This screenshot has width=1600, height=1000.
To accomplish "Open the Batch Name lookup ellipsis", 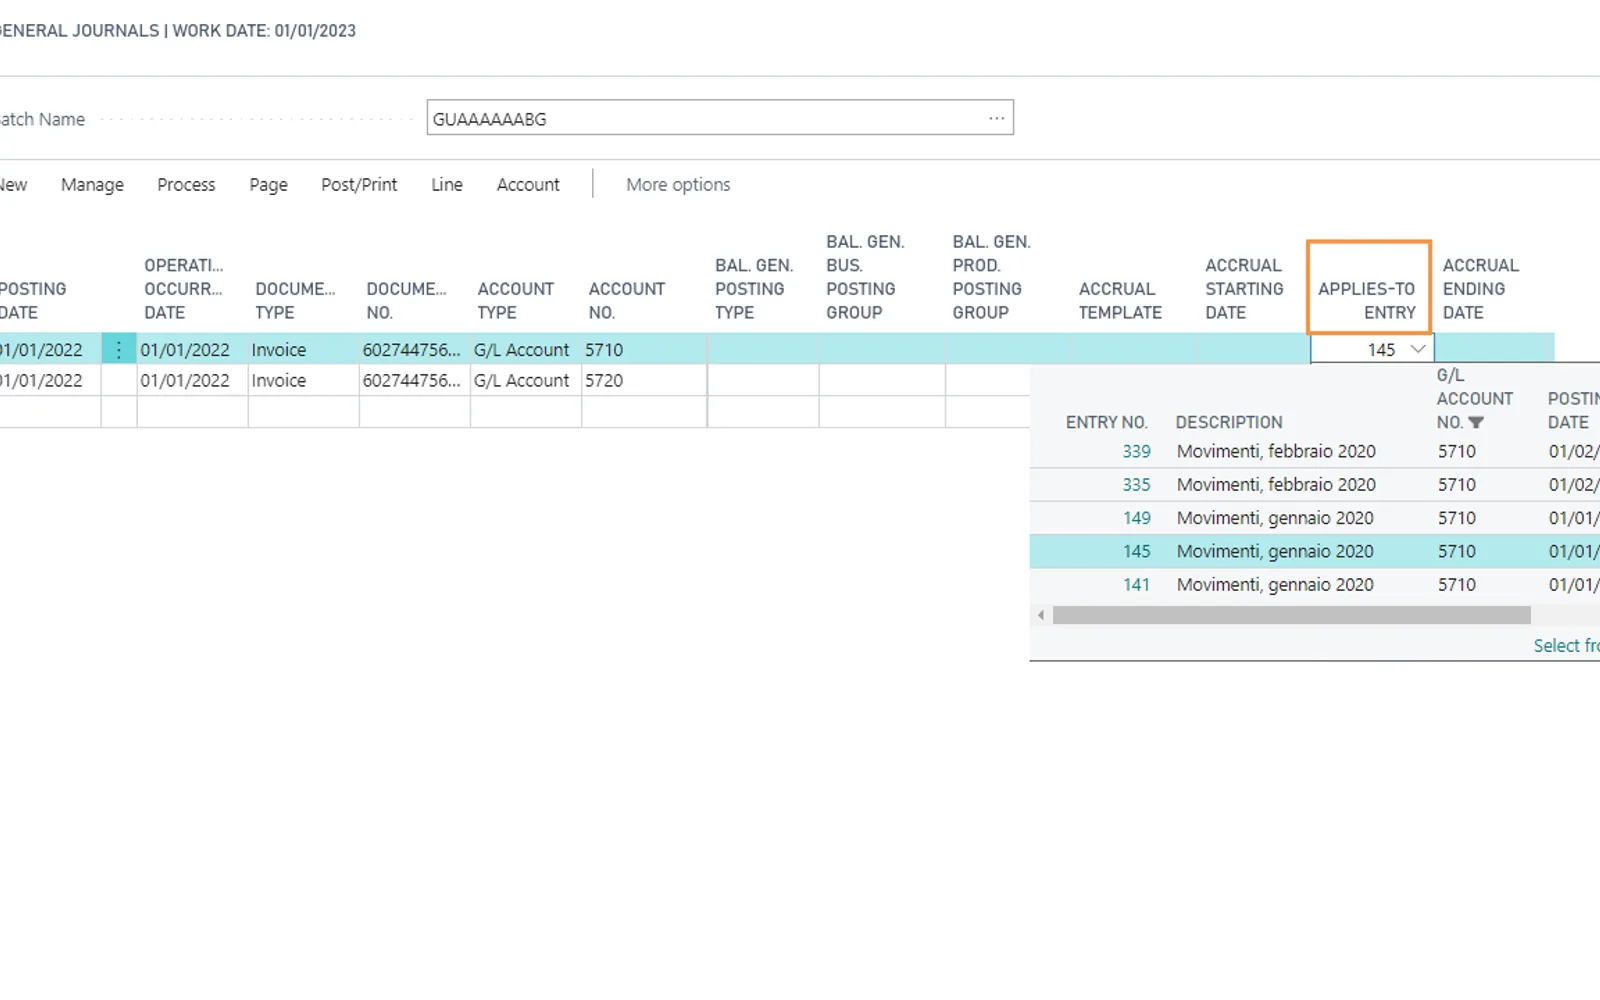I will tap(996, 118).
